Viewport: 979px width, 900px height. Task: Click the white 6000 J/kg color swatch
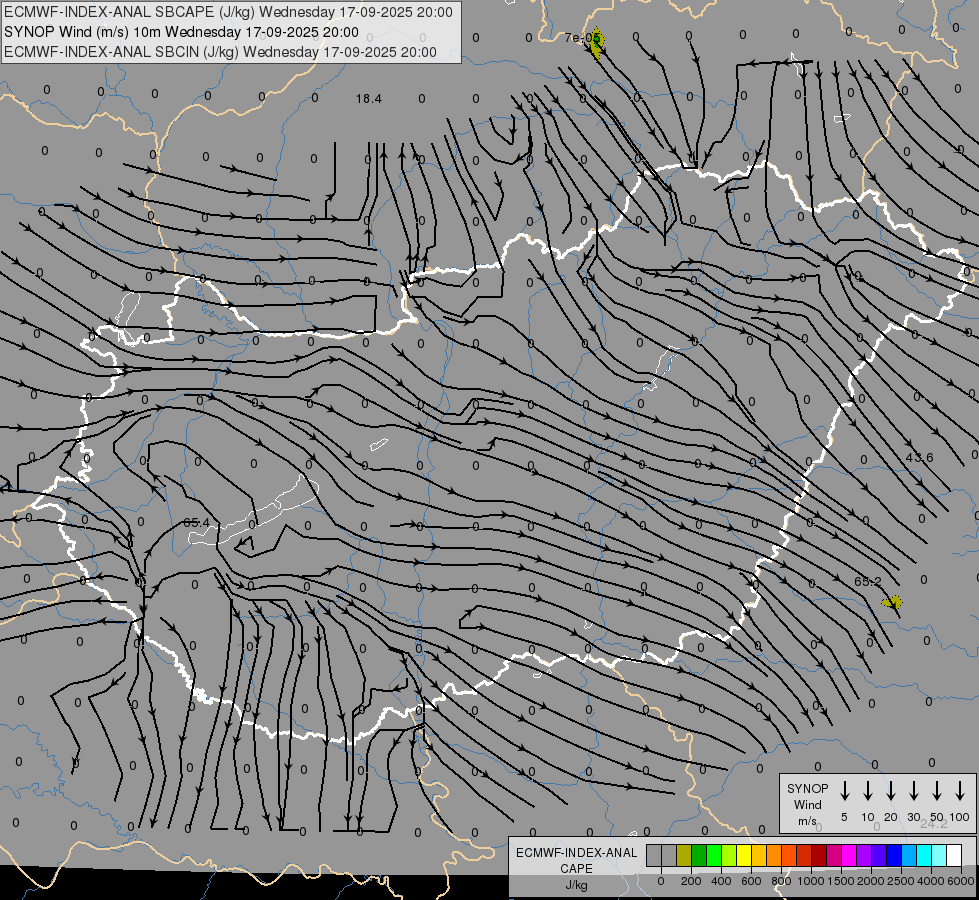tap(954, 856)
